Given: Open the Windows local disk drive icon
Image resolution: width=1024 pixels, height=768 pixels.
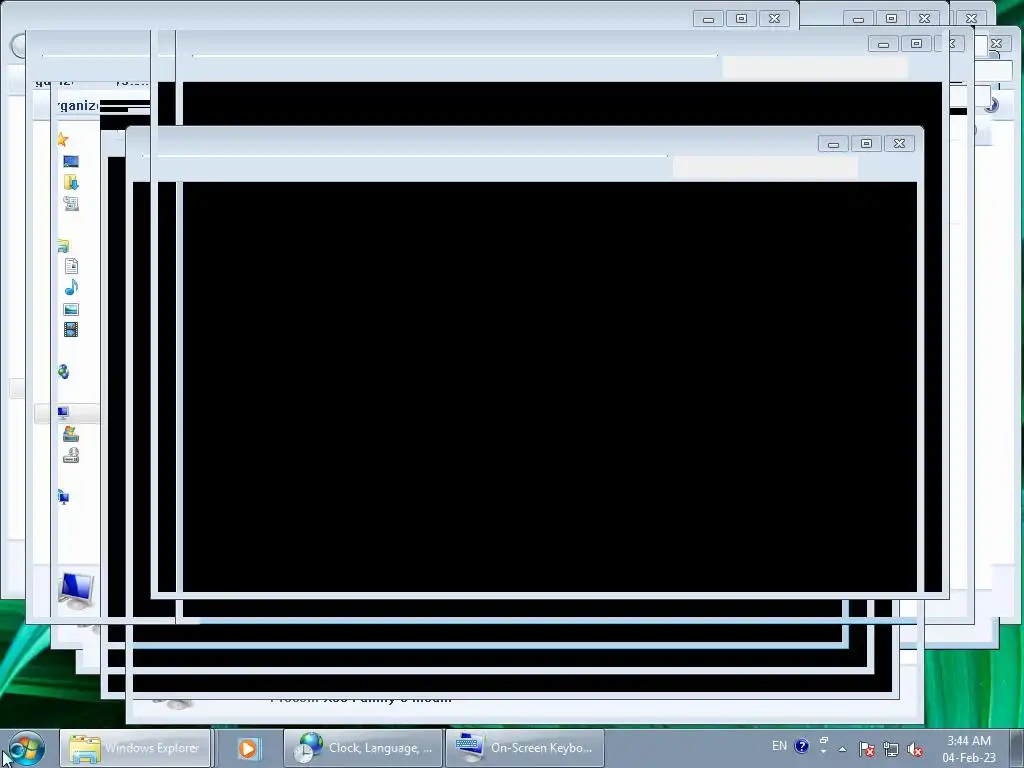Looking at the screenshot, I should coord(71,434).
